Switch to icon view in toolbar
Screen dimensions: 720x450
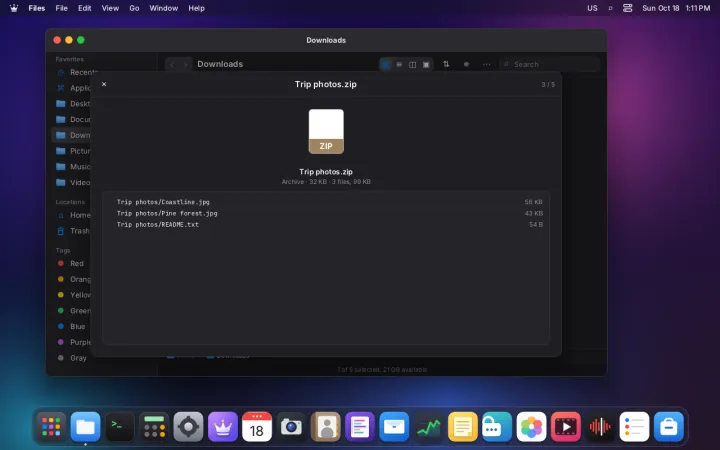(x=386, y=64)
